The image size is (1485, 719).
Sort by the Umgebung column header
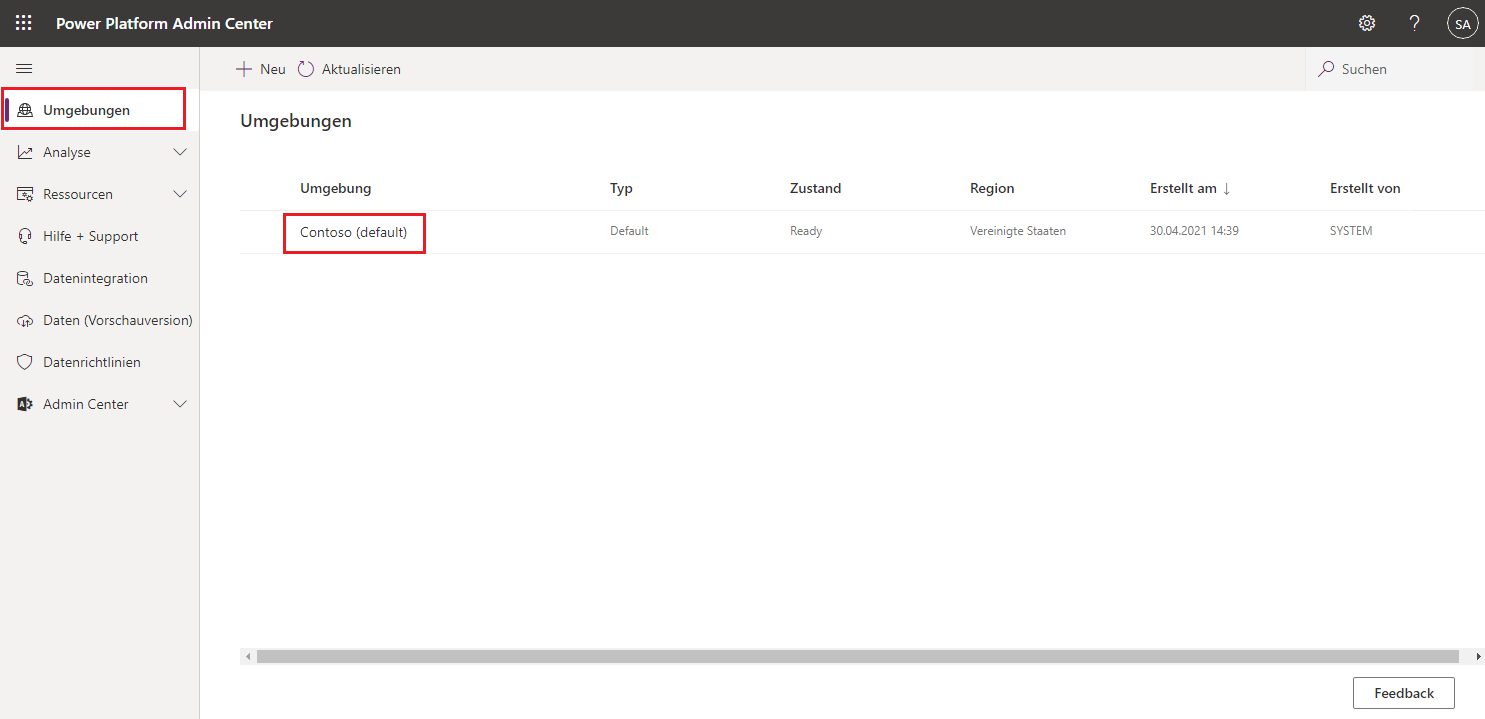[335, 188]
